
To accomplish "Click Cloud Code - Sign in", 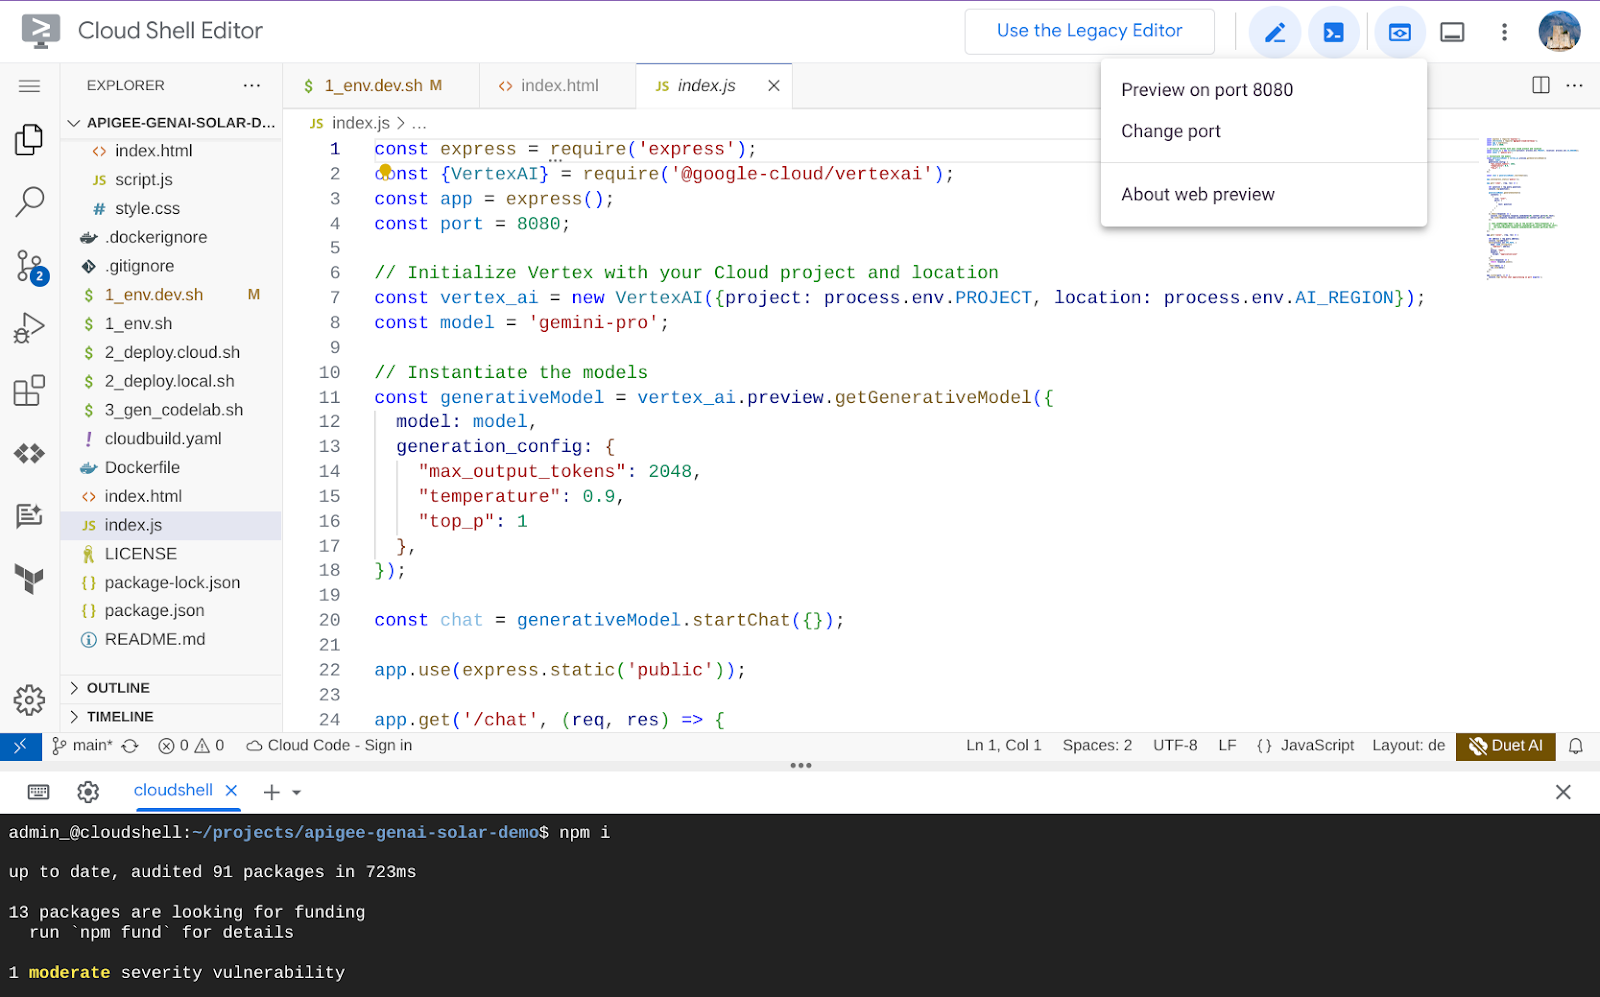I will [x=329, y=746].
